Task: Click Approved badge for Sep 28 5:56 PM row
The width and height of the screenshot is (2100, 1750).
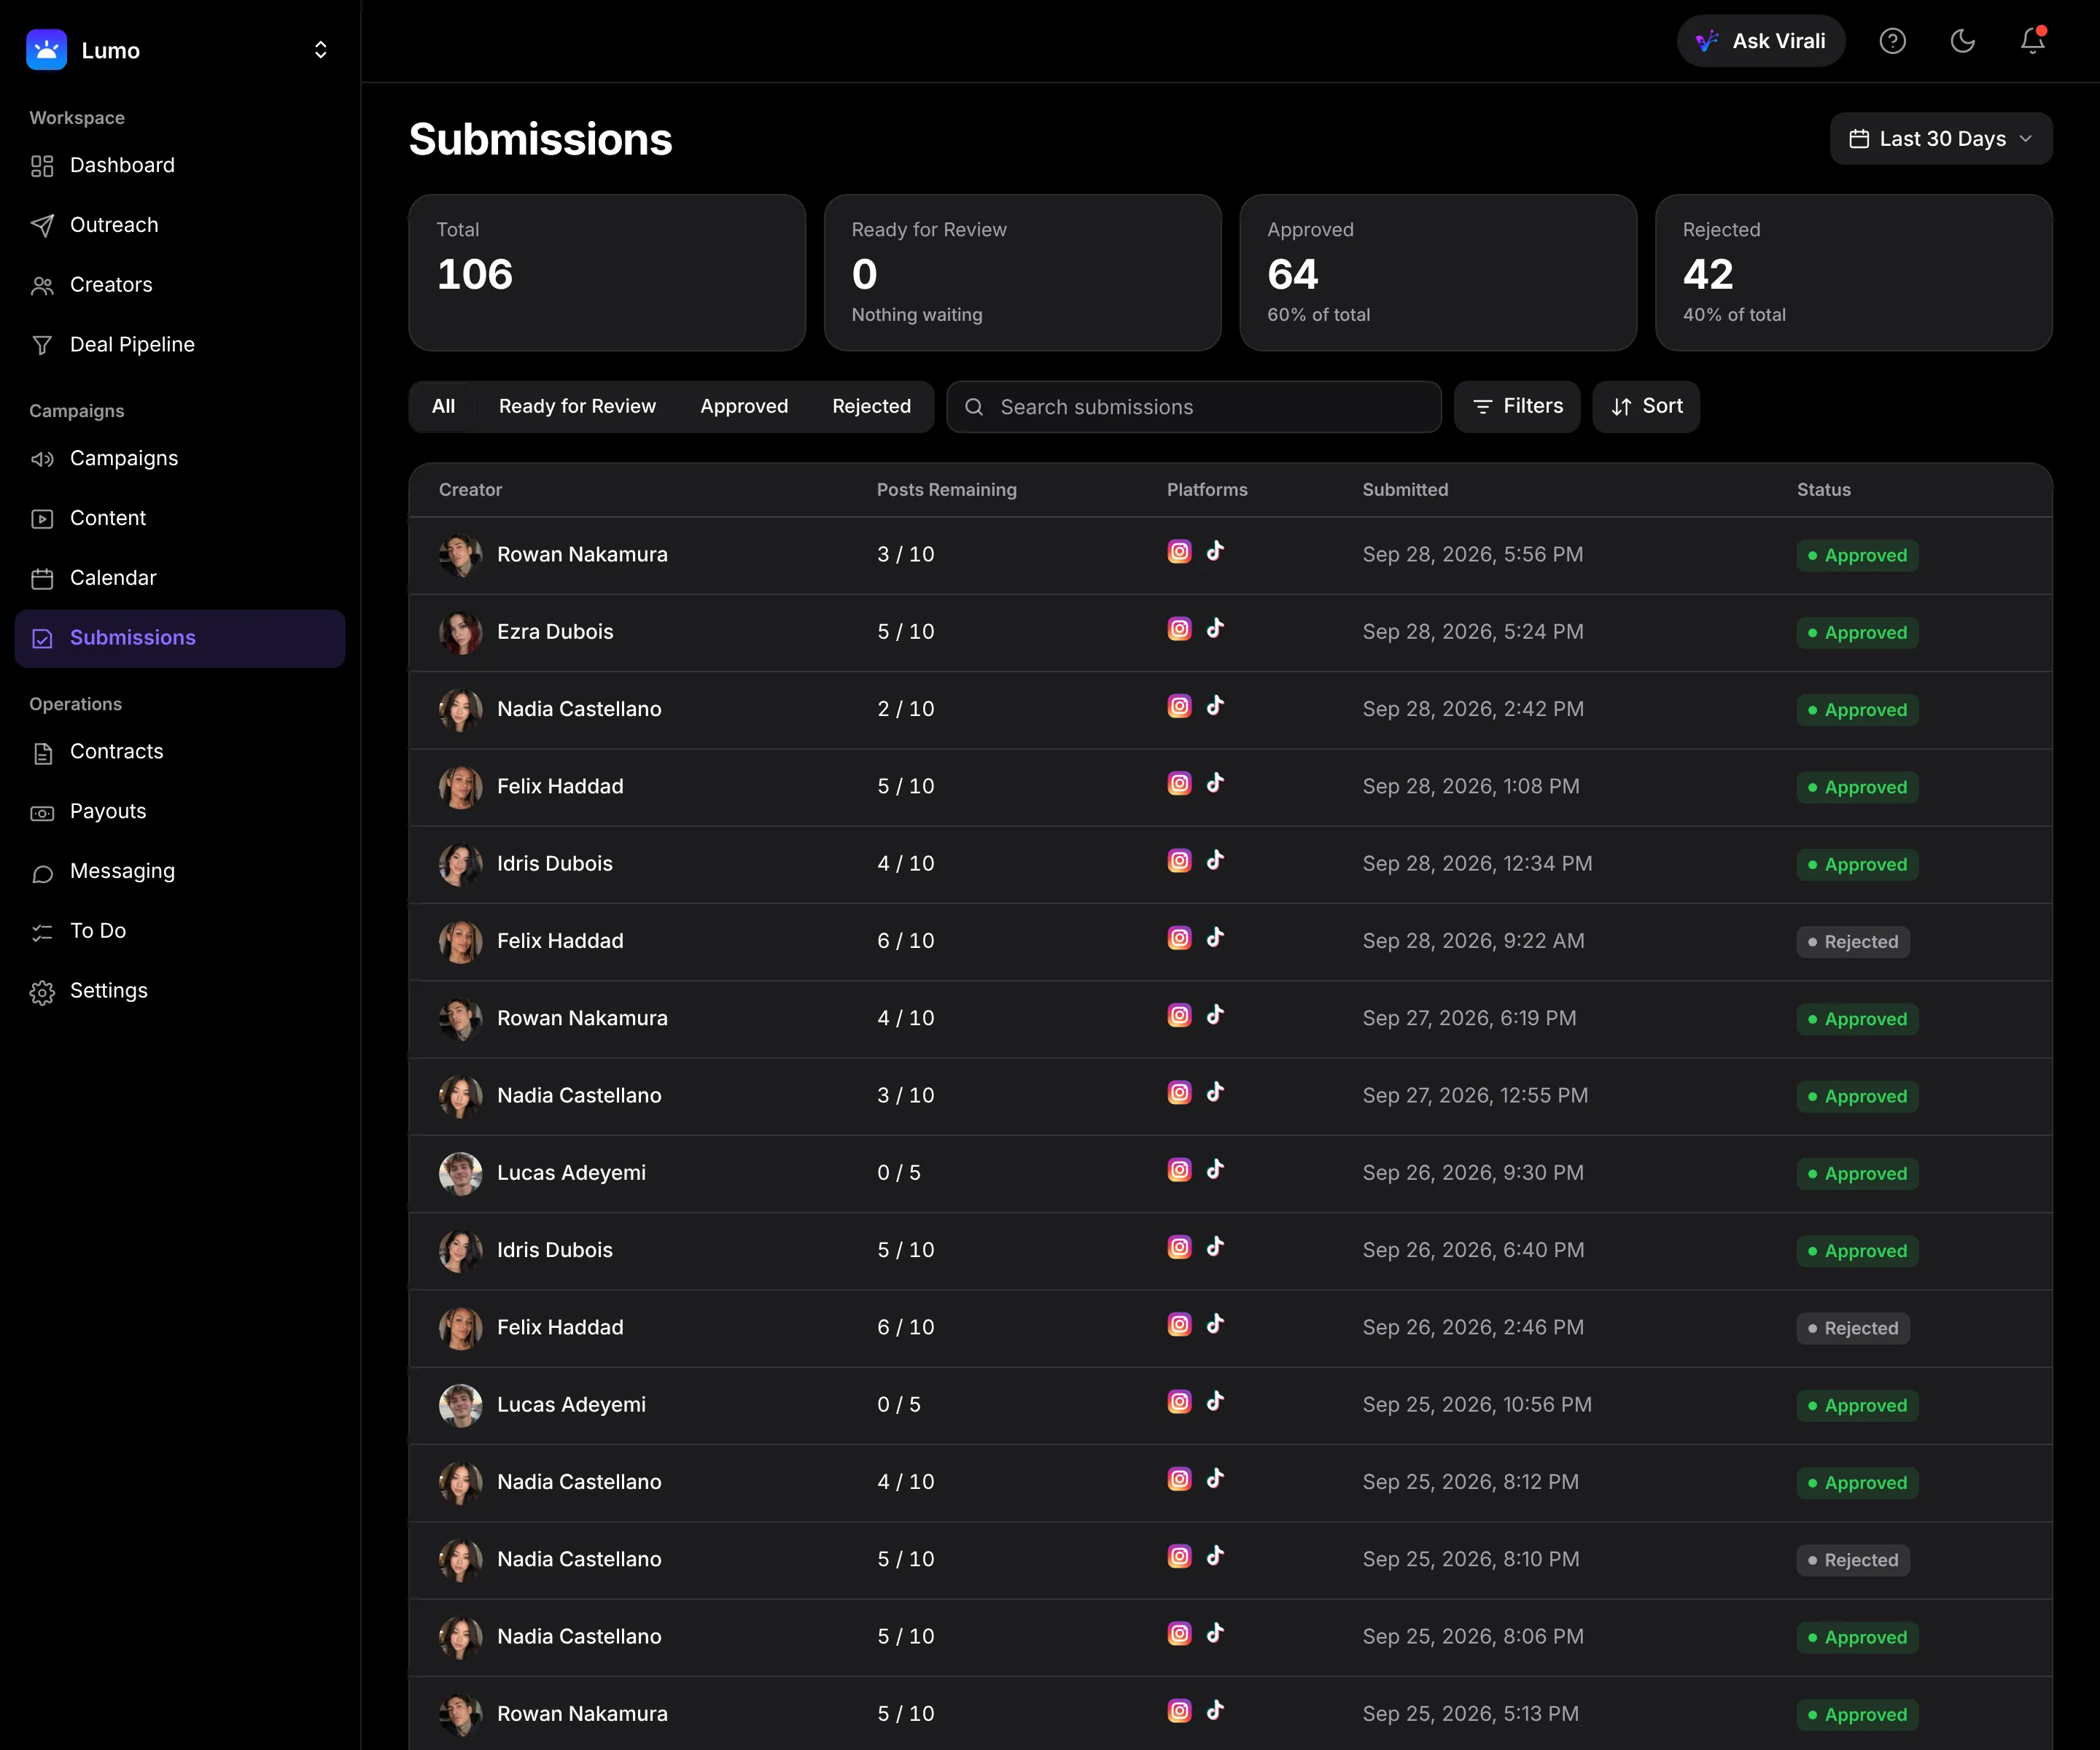Action: point(1857,556)
